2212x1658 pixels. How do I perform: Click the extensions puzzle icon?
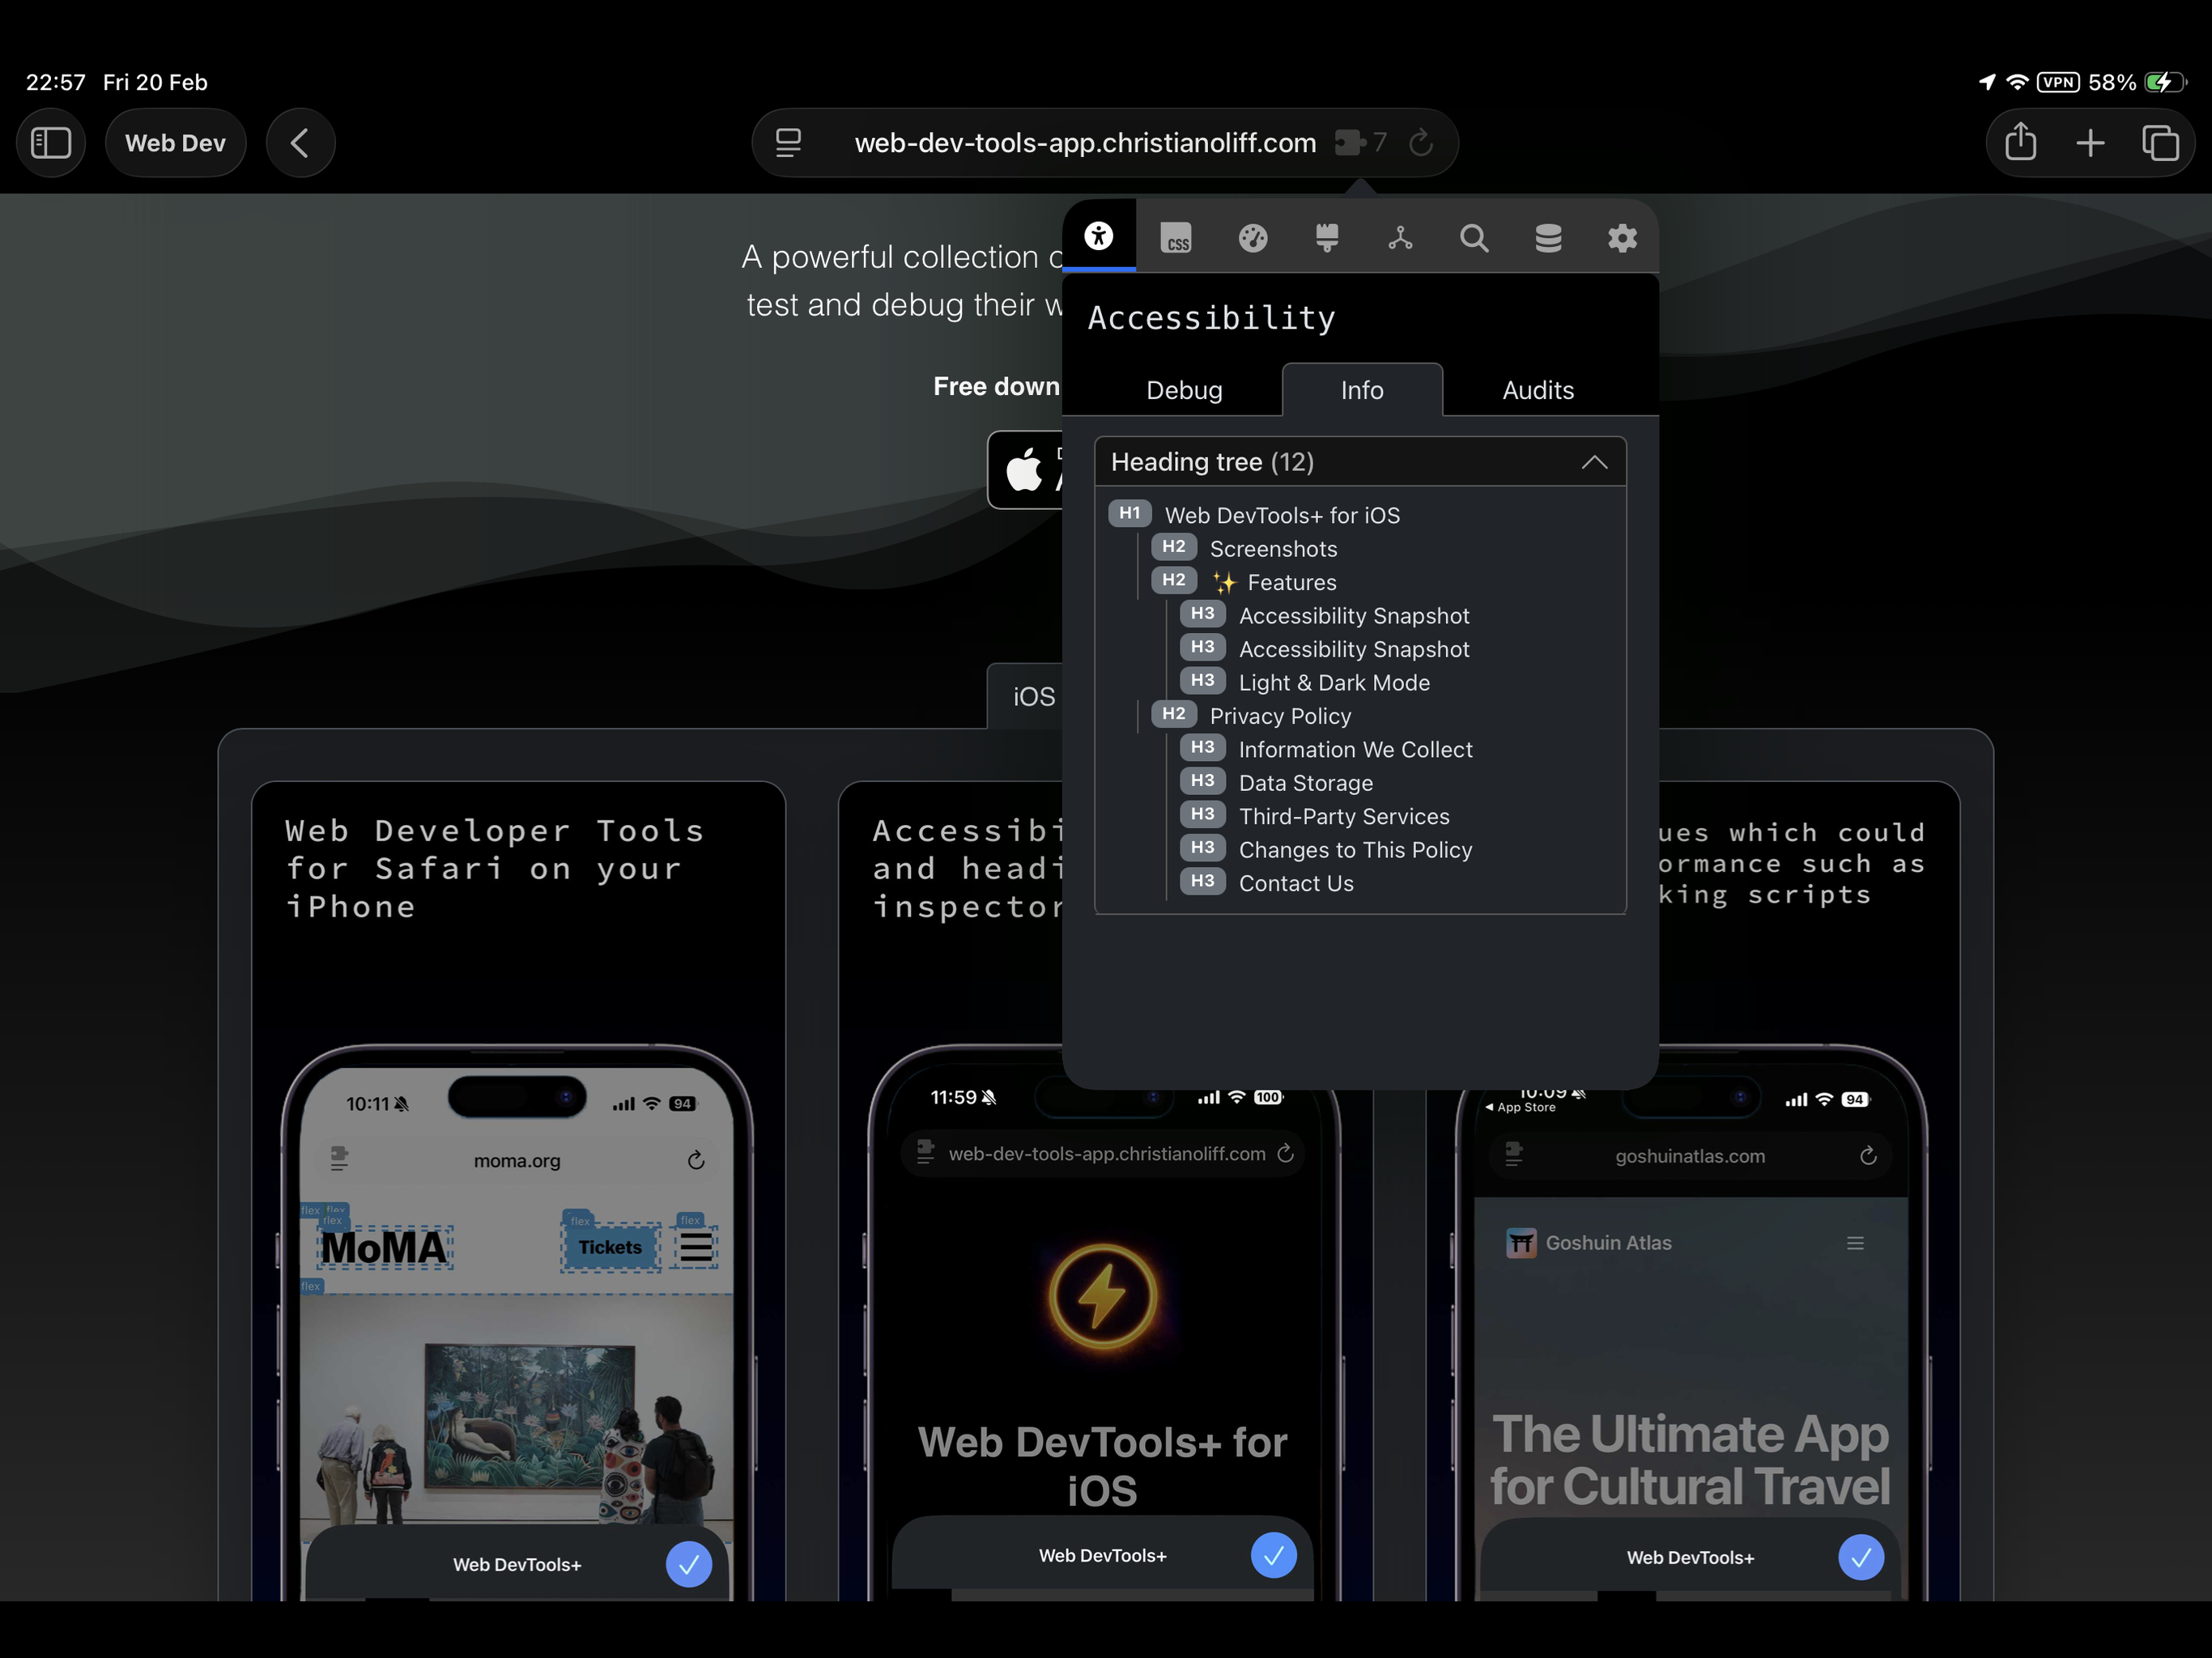1350,143
